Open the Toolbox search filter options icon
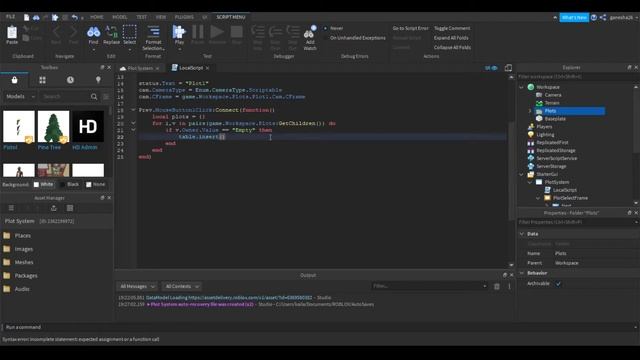The height and width of the screenshot is (360, 640). [x=106, y=97]
